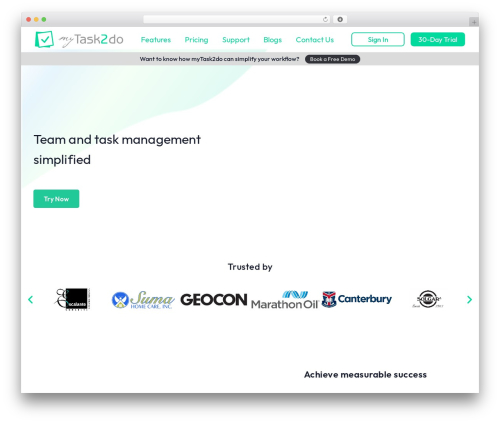Click the workflow banner question text
500x423 pixels.
point(219,59)
